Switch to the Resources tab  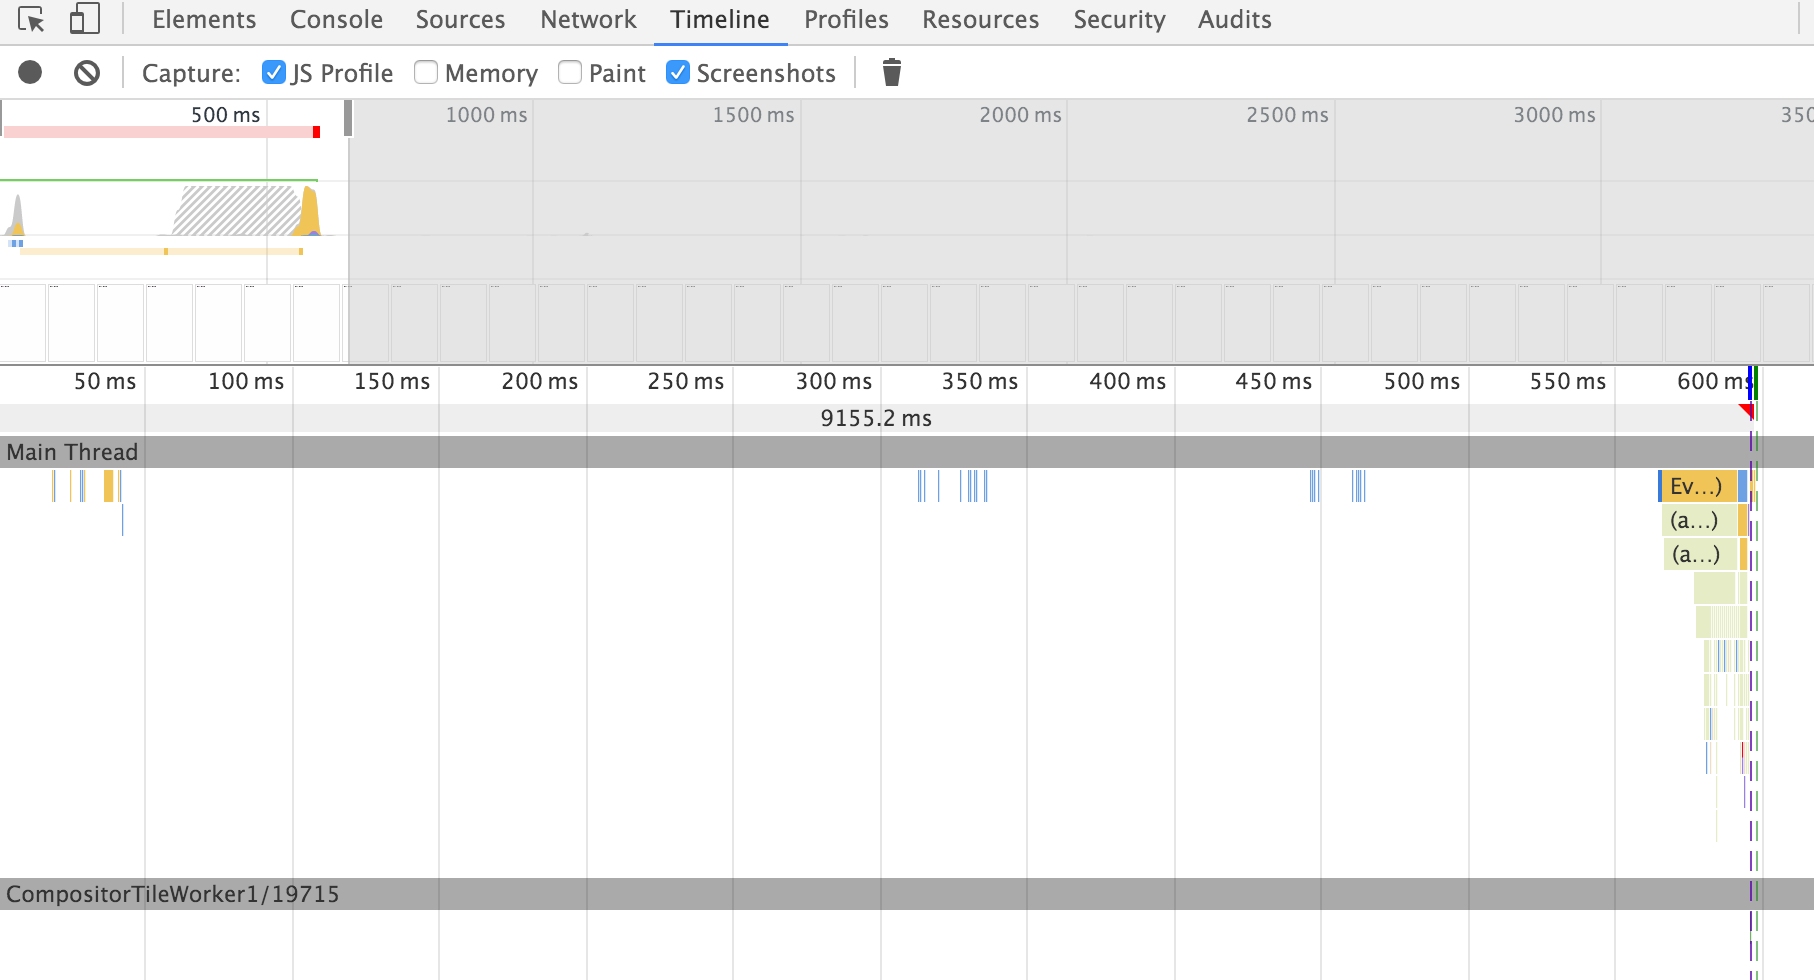980,20
